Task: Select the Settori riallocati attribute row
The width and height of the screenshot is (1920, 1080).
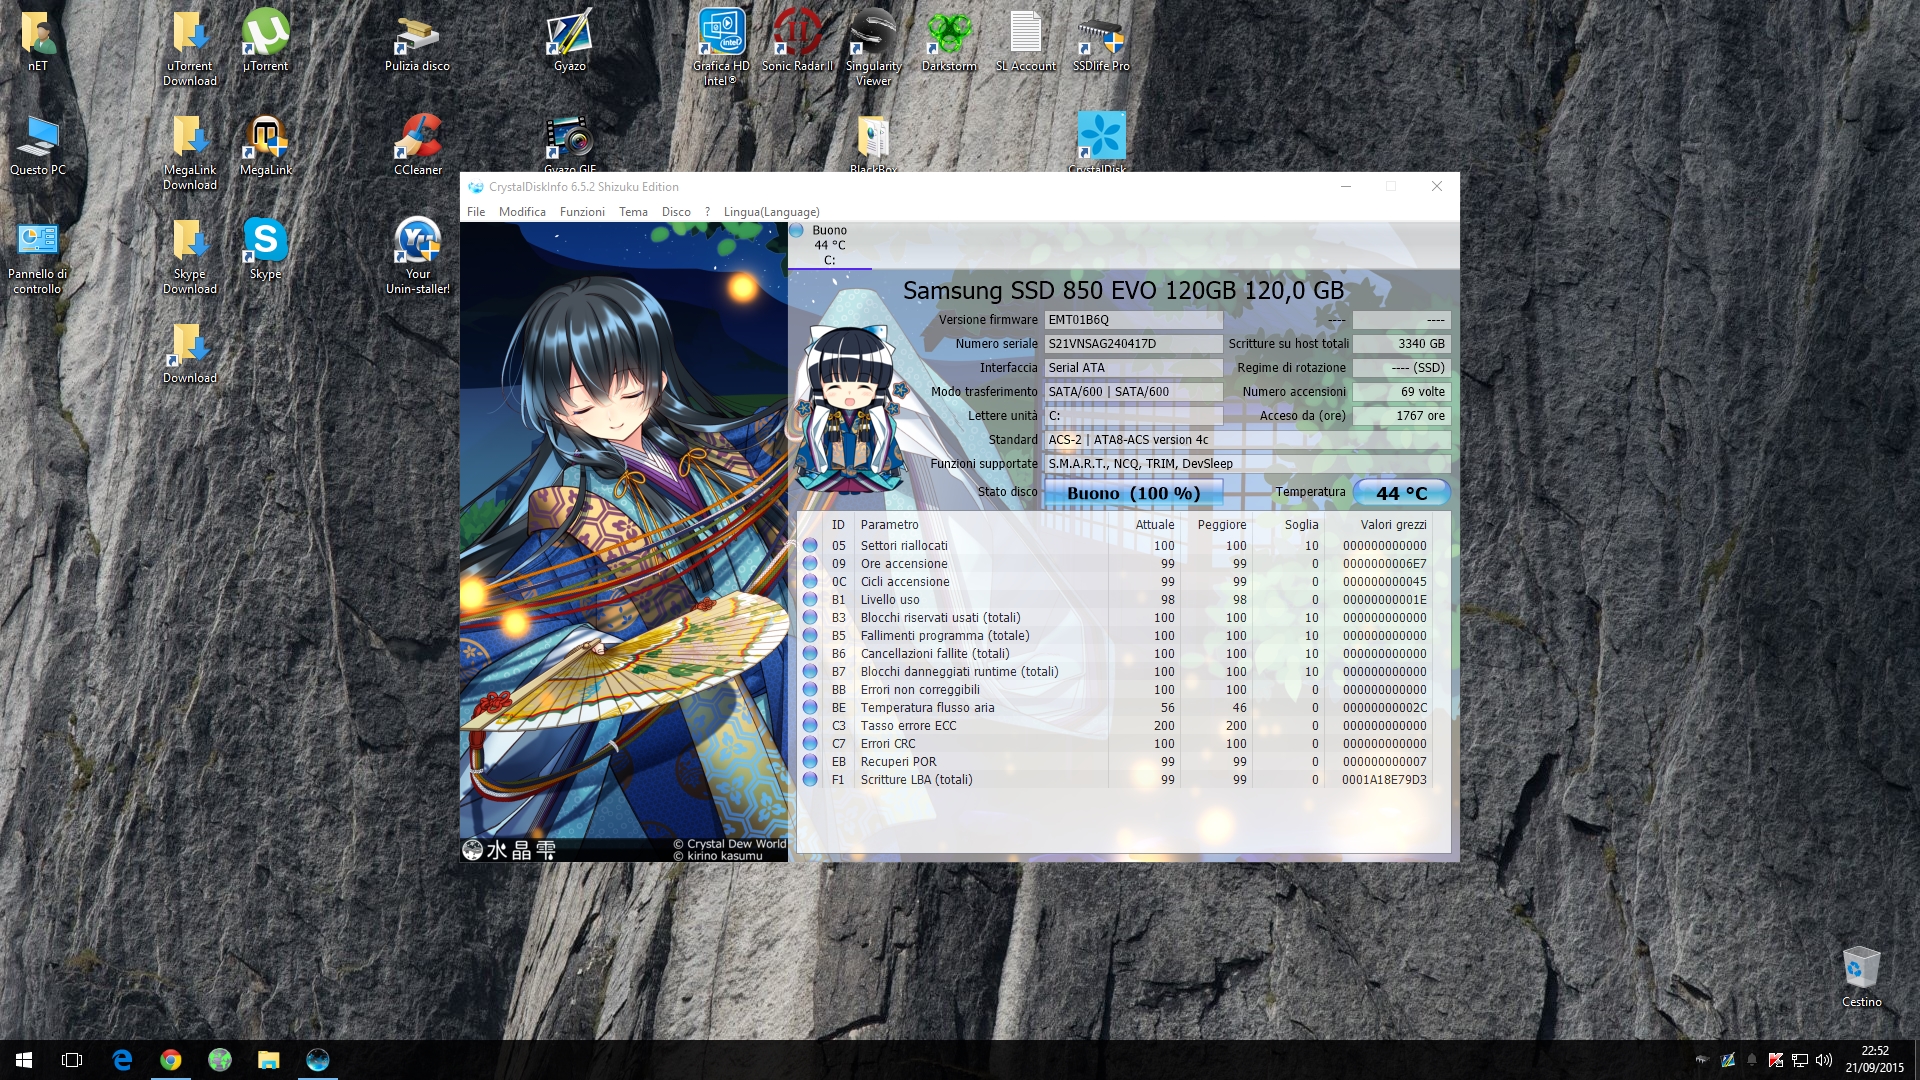Action: [x=904, y=546]
